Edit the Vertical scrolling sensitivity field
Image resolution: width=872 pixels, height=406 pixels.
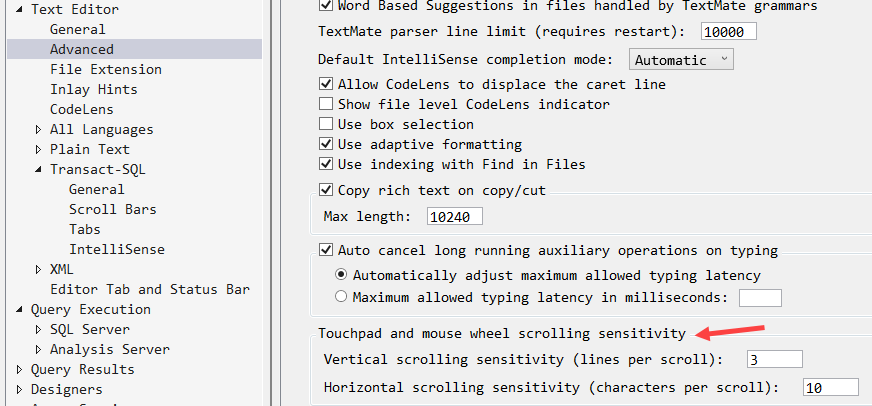pyautogui.click(x=774, y=359)
